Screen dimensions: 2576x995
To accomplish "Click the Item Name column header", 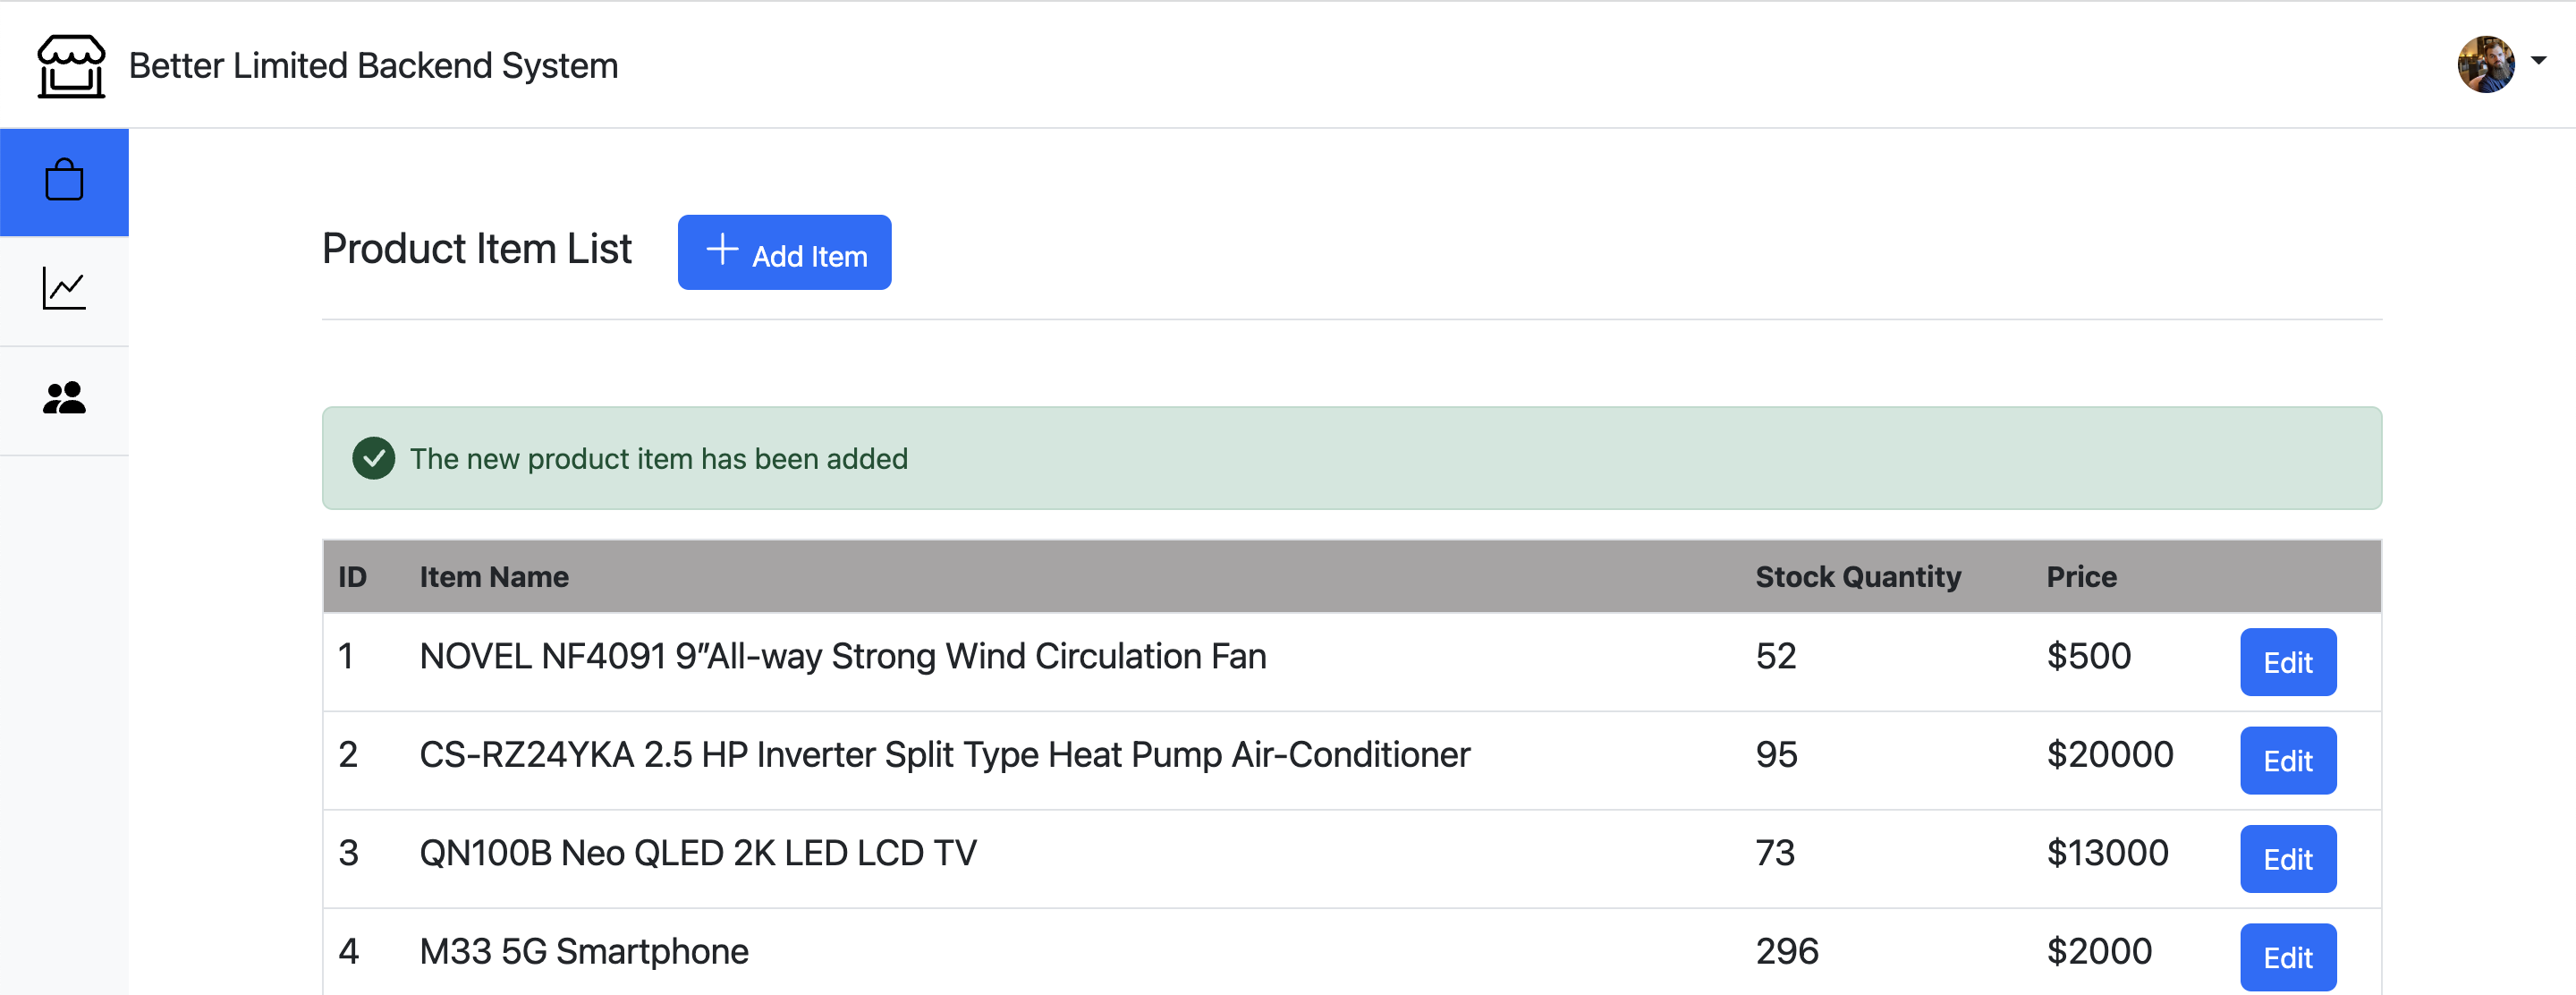I will (x=494, y=577).
